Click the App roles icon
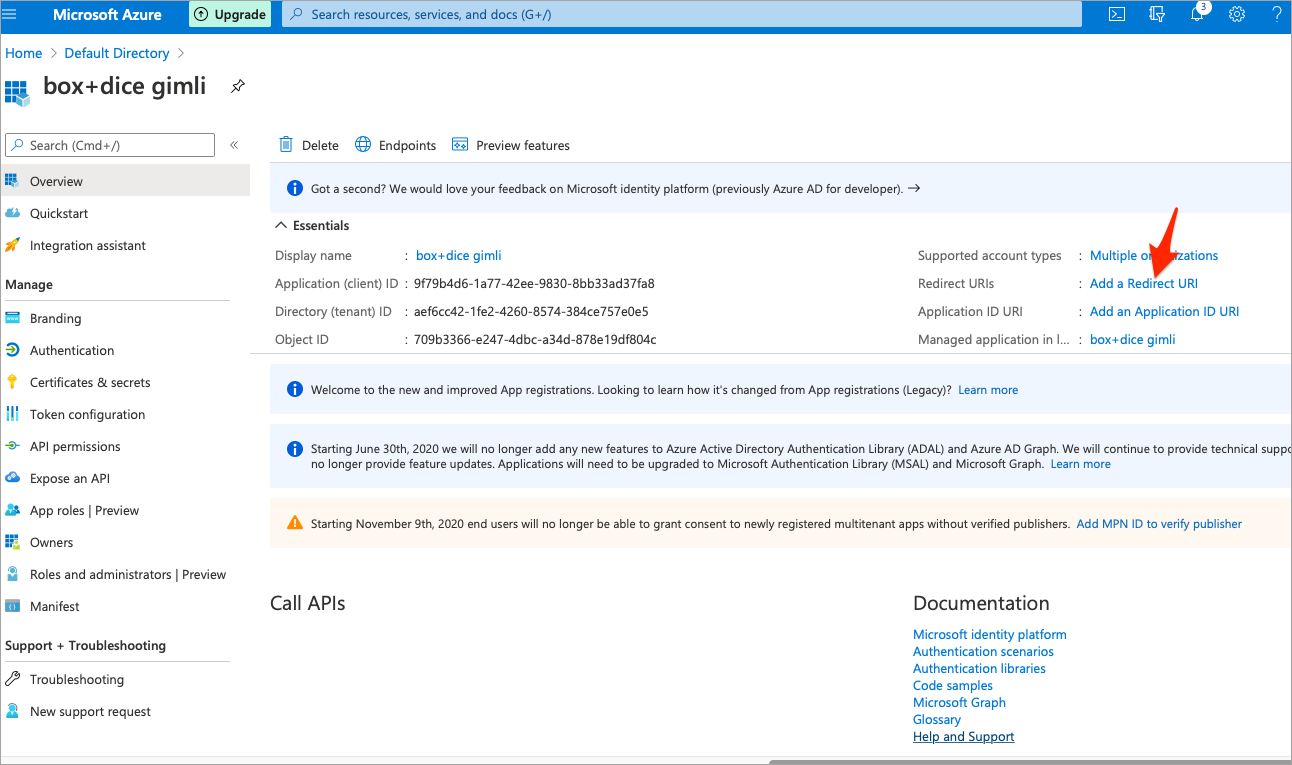Viewport: 1292px width, 765px height. (x=13, y=510)
